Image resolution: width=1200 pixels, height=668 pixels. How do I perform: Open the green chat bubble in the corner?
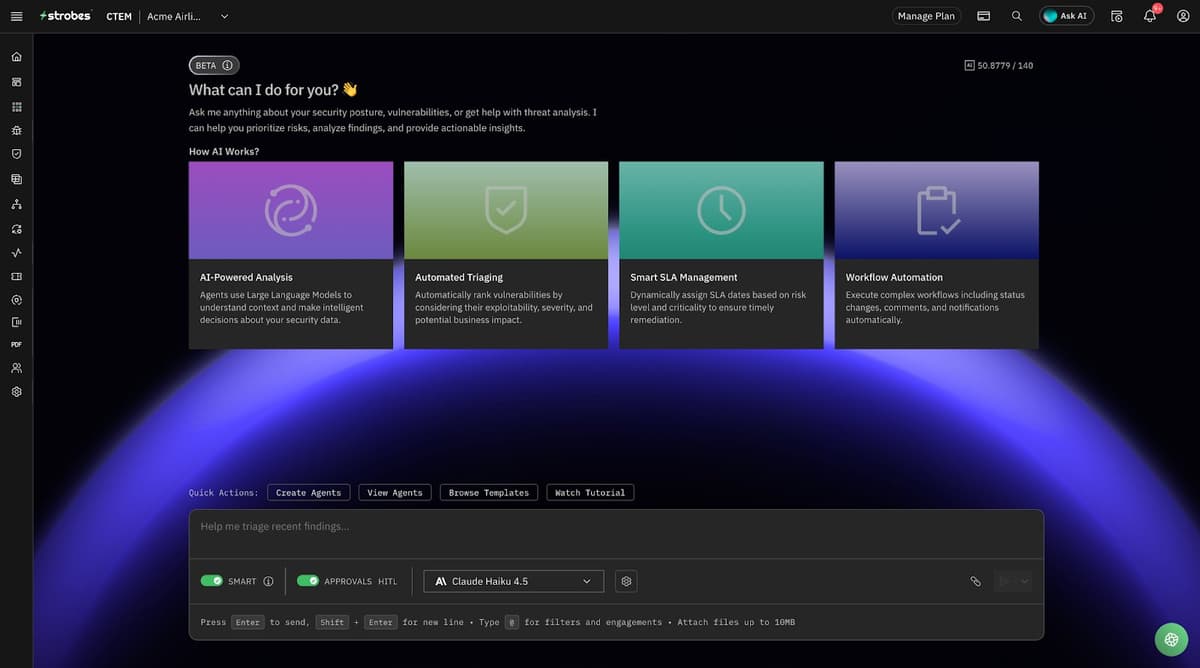(x=1171, y=639)
